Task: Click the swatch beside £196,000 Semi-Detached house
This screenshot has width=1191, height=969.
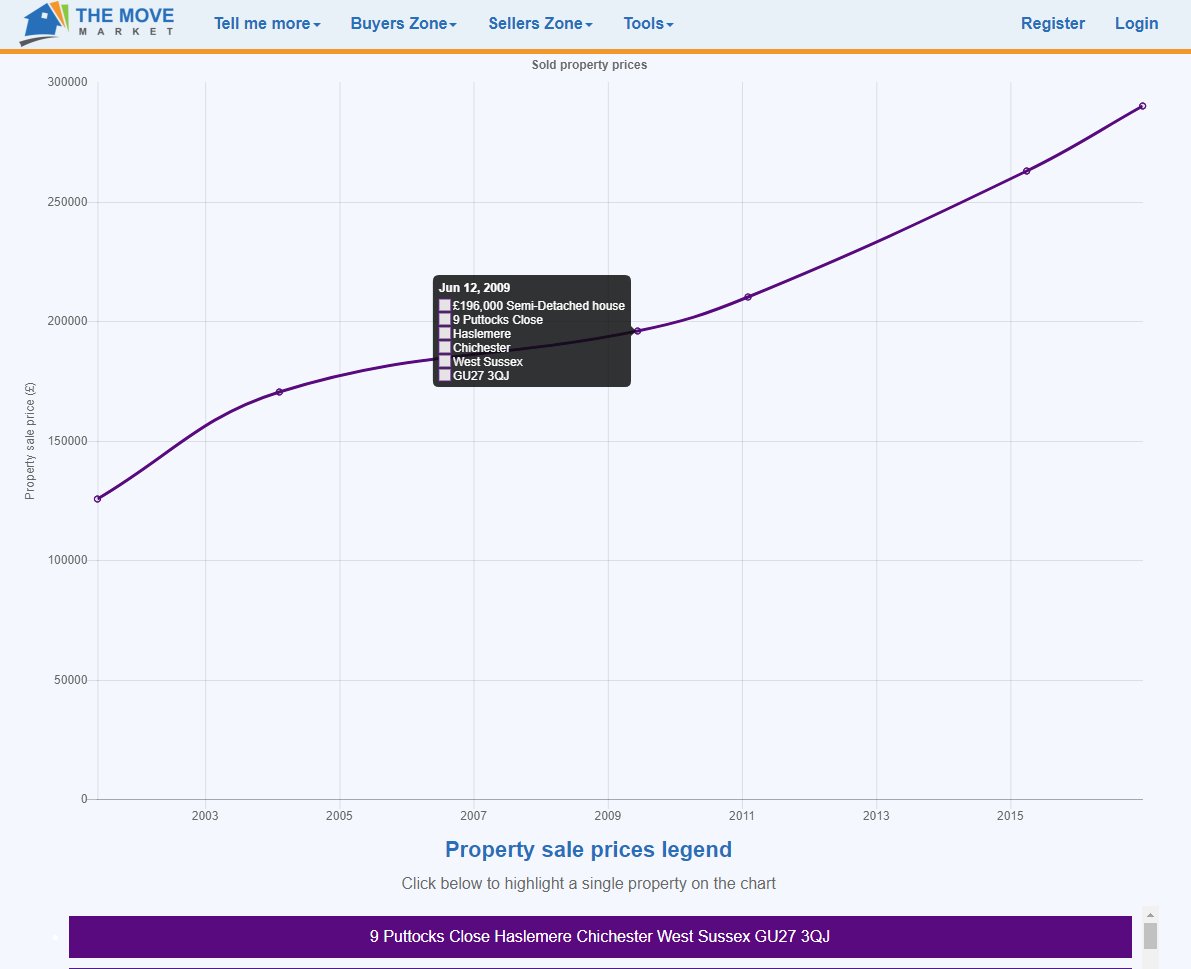Action: coord(444,305)
